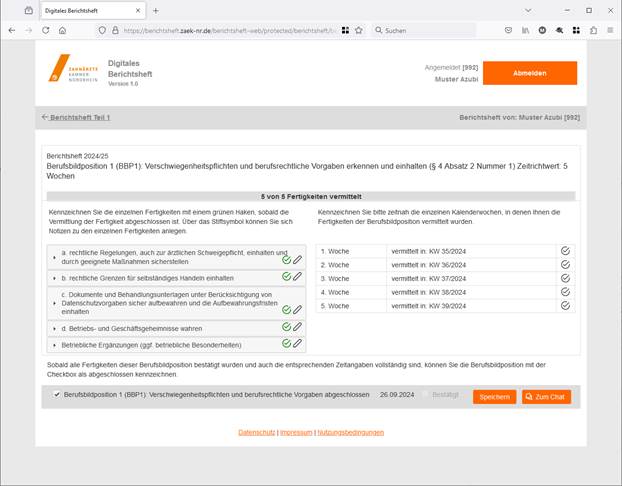Go to browser home page
The height and width of the screenshot is (486, 622).
click(62, 30)
